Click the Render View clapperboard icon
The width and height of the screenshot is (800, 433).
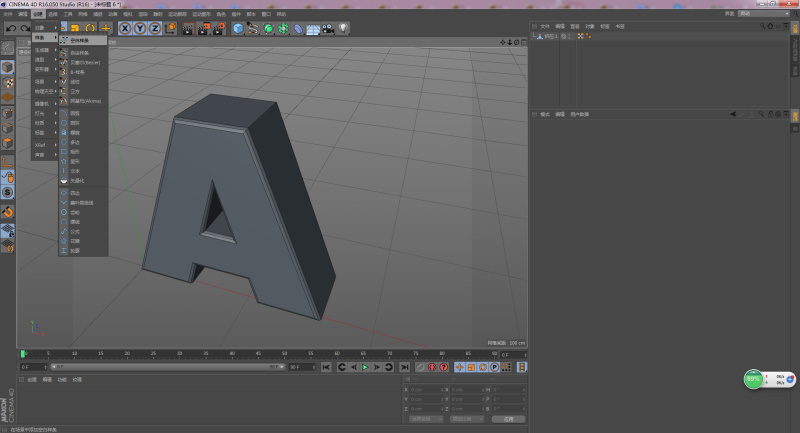188,29
